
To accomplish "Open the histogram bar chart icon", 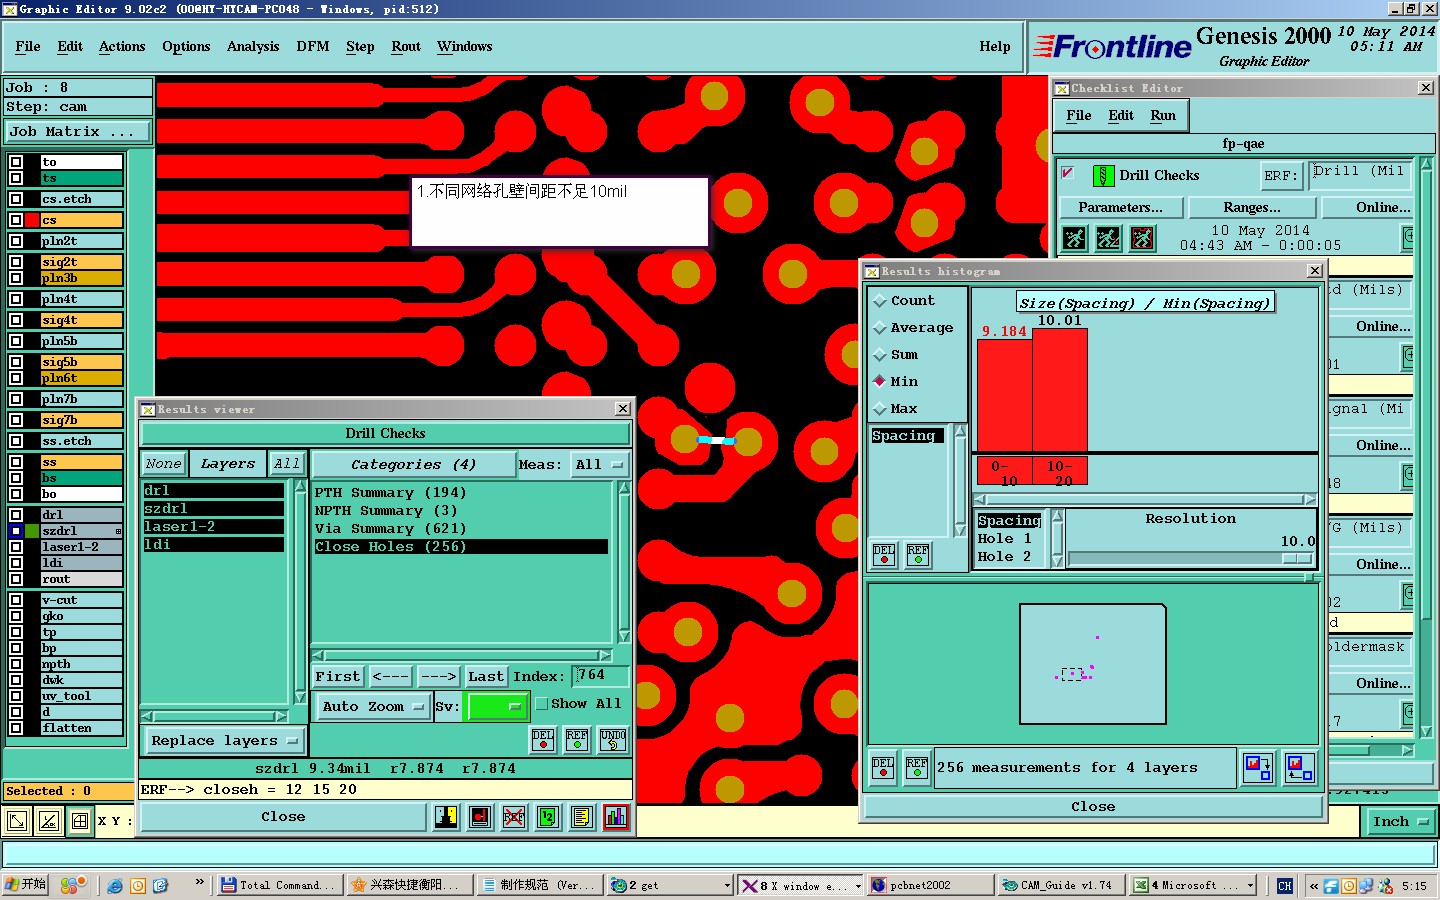I will [x=616, y=817].
